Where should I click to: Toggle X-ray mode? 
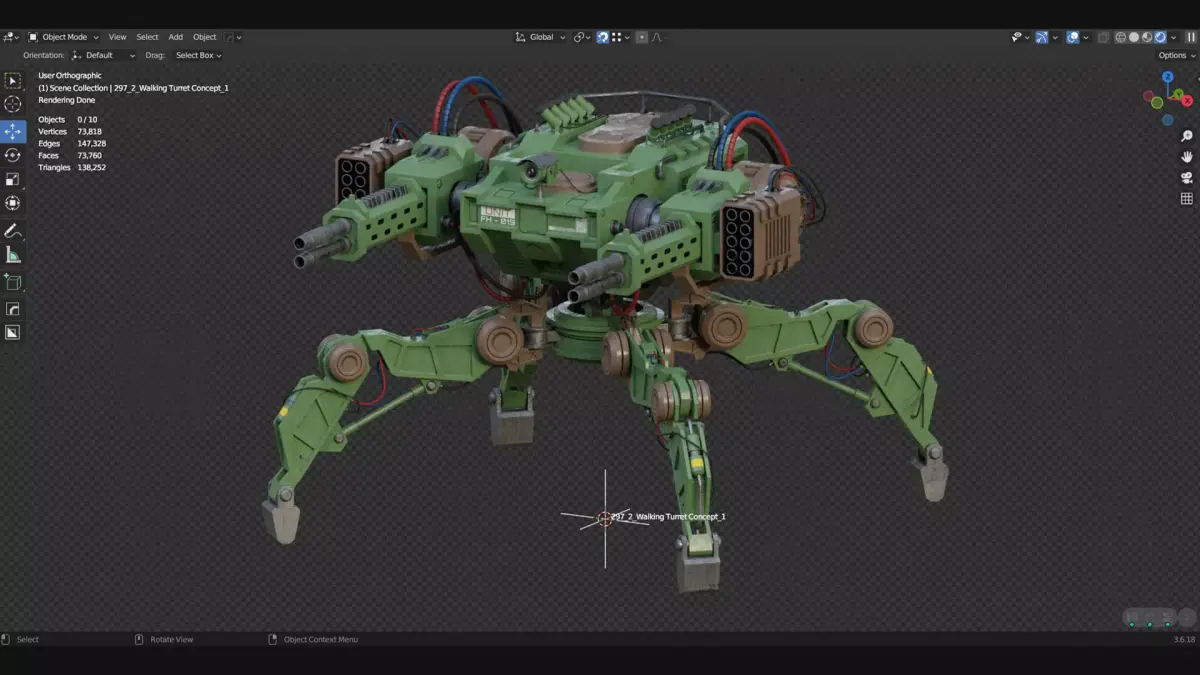tap(1104, 37)
